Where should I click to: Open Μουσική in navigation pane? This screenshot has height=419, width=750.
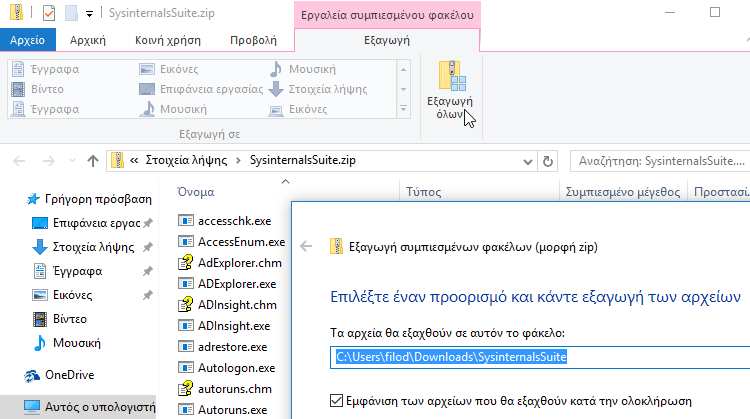(x=67, y=342)
